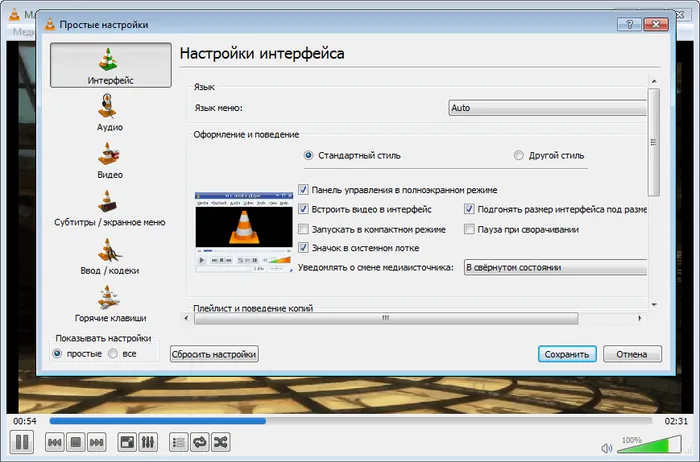The width and height of the screenshot is (700, 462).
Task: Open the Аудио settings category
Action: [x=109, y=112]
